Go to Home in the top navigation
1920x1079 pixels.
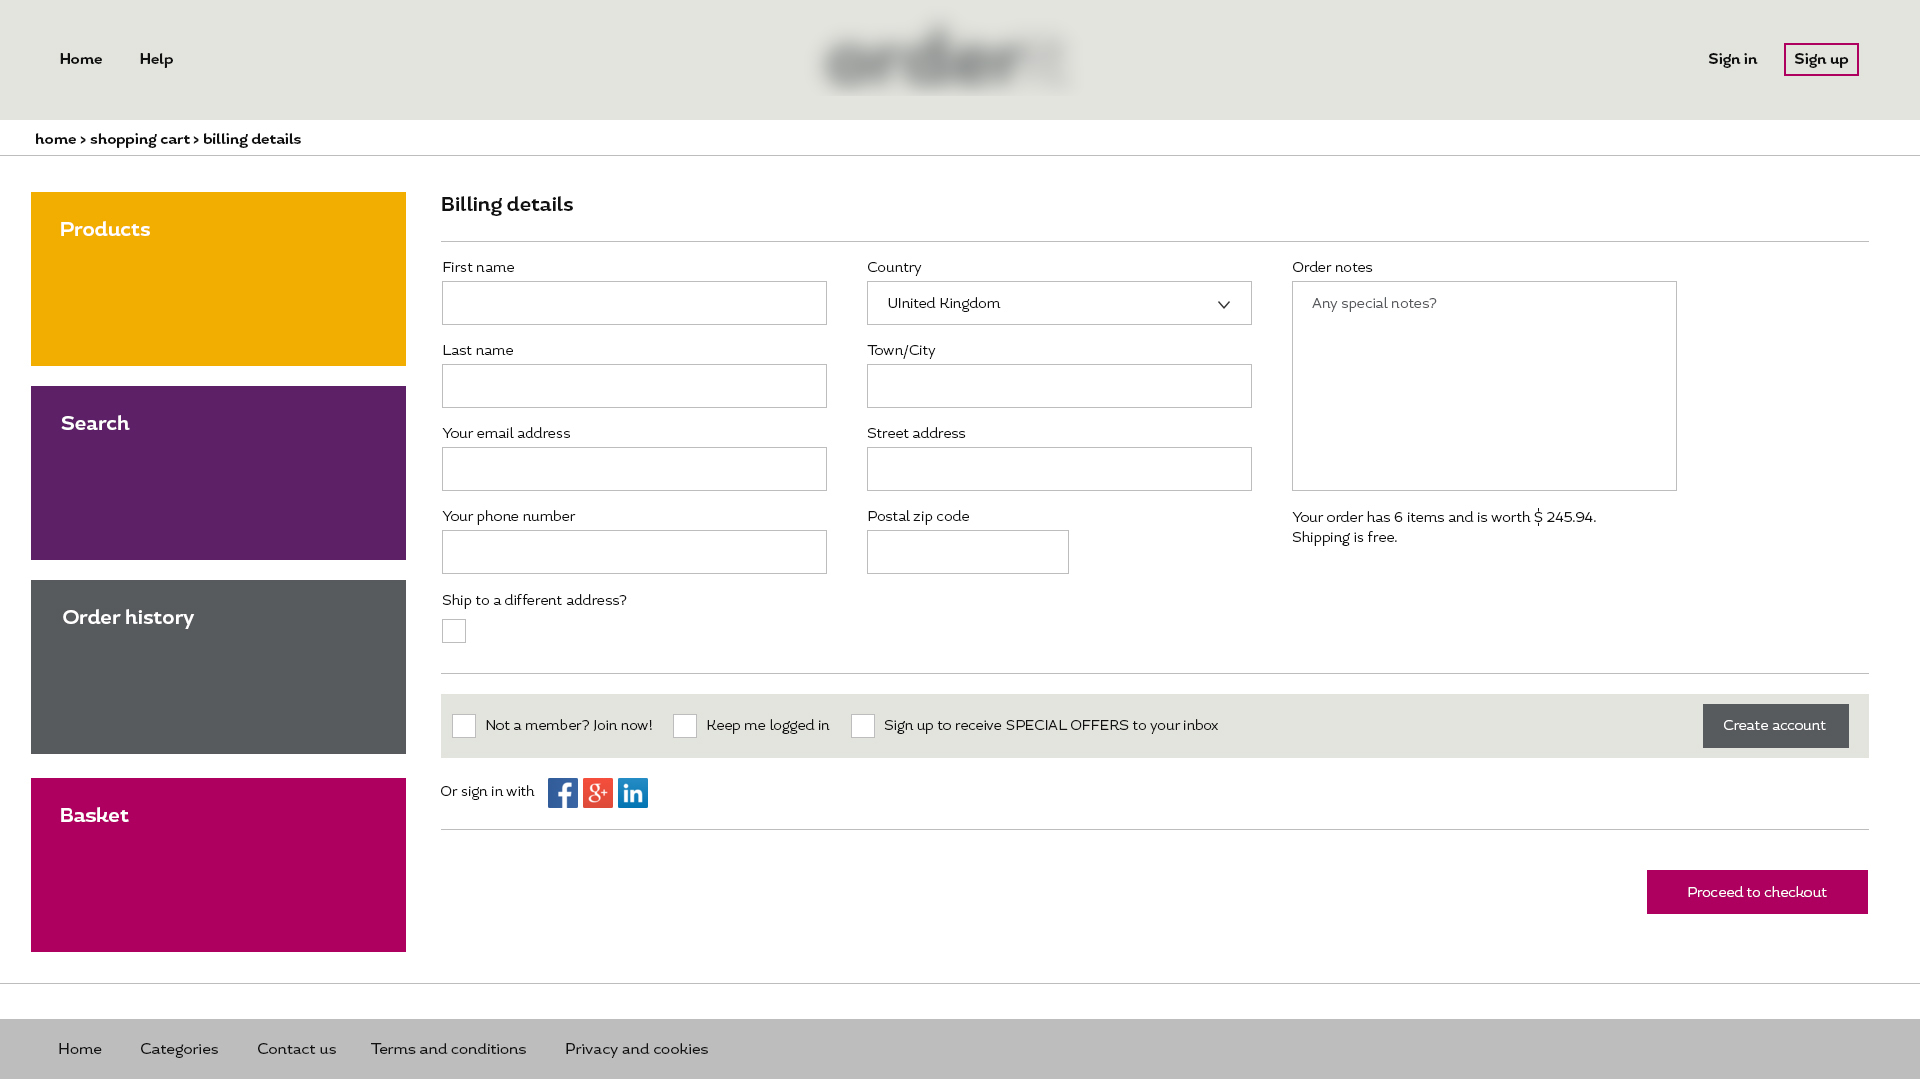pyautogui.click(x=81, y=60)
